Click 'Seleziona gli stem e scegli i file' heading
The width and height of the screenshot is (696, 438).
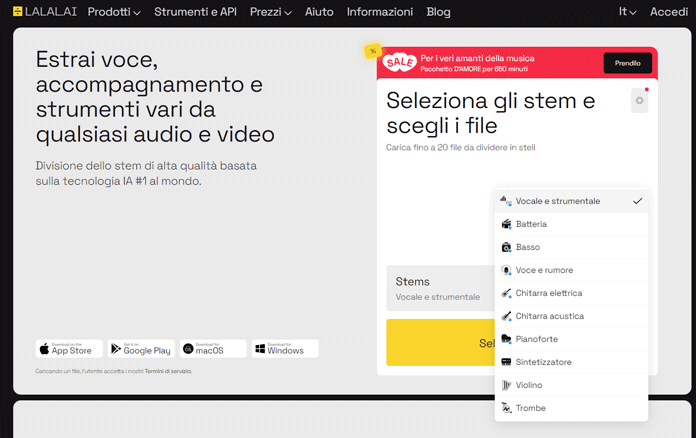(490, 113)
